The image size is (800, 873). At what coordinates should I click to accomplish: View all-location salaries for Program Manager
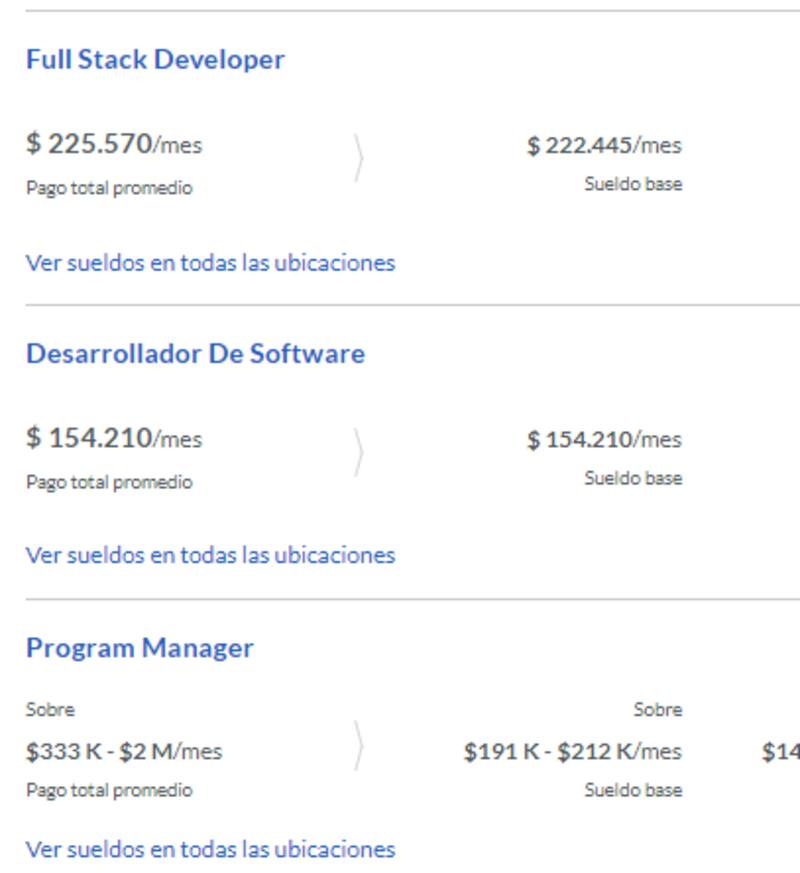pyautogui.click(x=210, y=849)
